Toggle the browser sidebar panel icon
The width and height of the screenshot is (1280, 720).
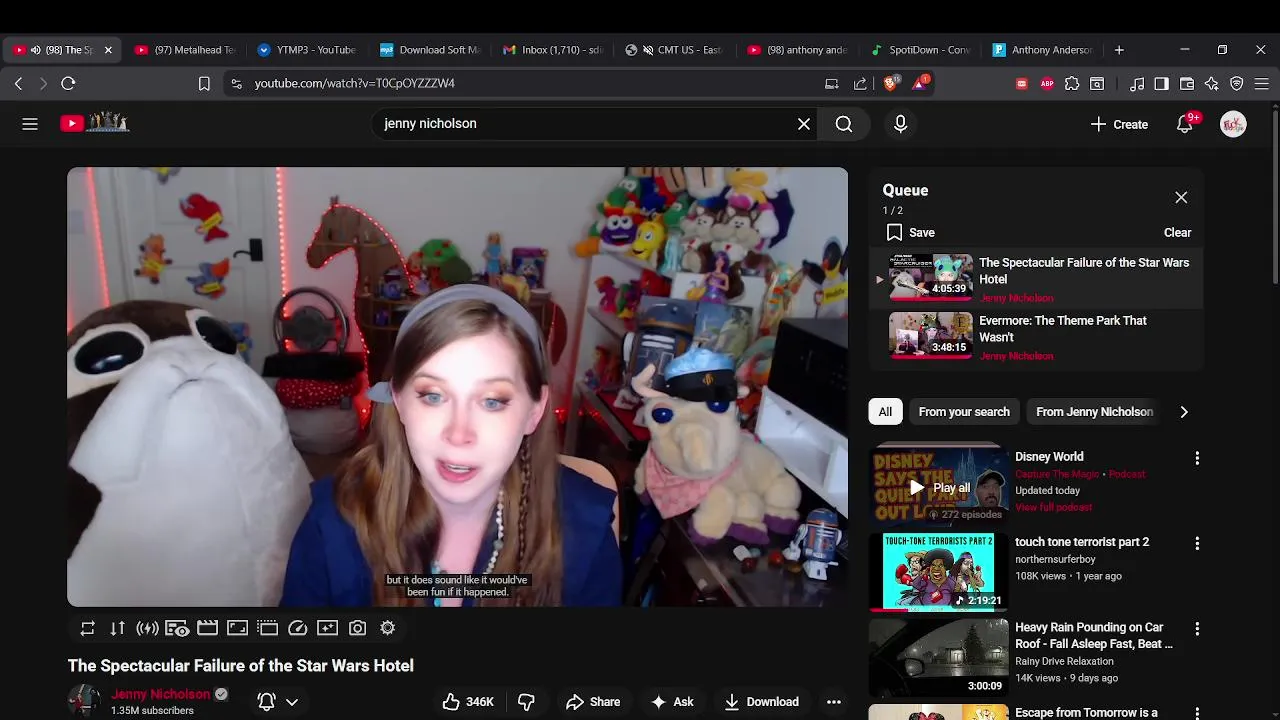[x=1161, y=84]
